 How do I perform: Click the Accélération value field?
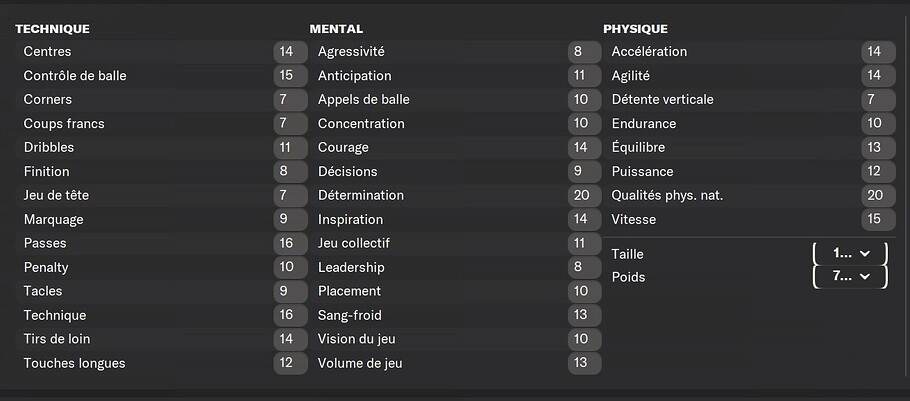[879, 52]
